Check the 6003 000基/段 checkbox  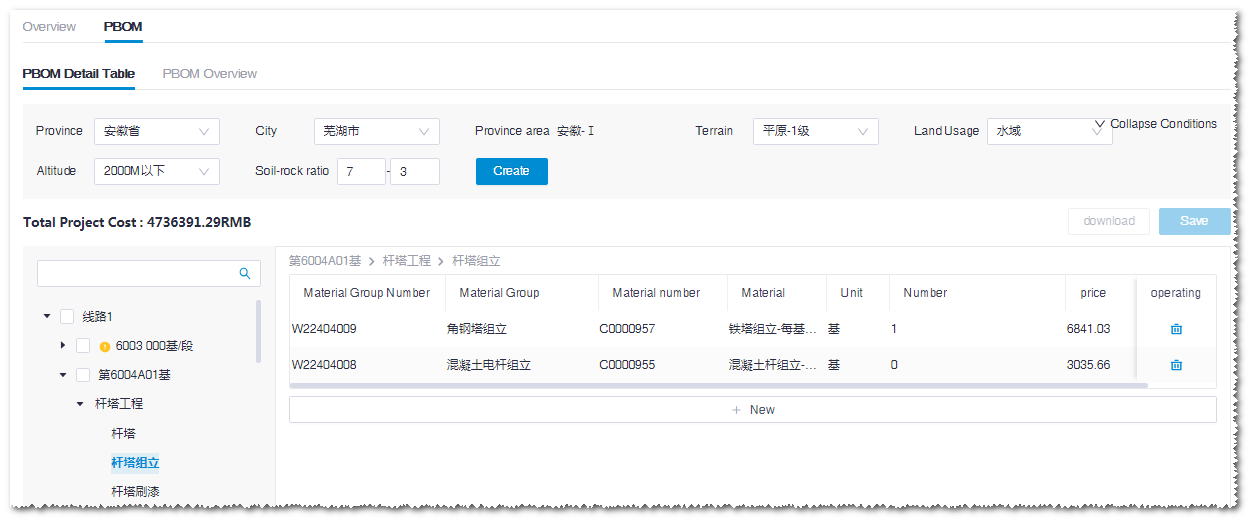[x=83, y=346]
